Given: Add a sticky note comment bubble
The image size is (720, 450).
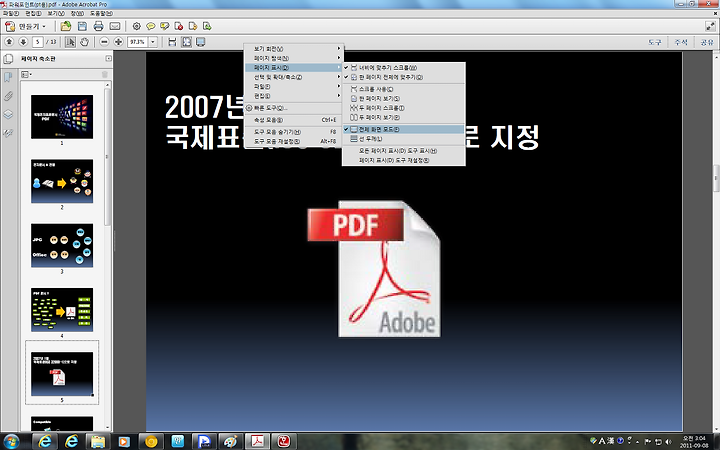Looking at the screenshot, I should click(151, 26).
